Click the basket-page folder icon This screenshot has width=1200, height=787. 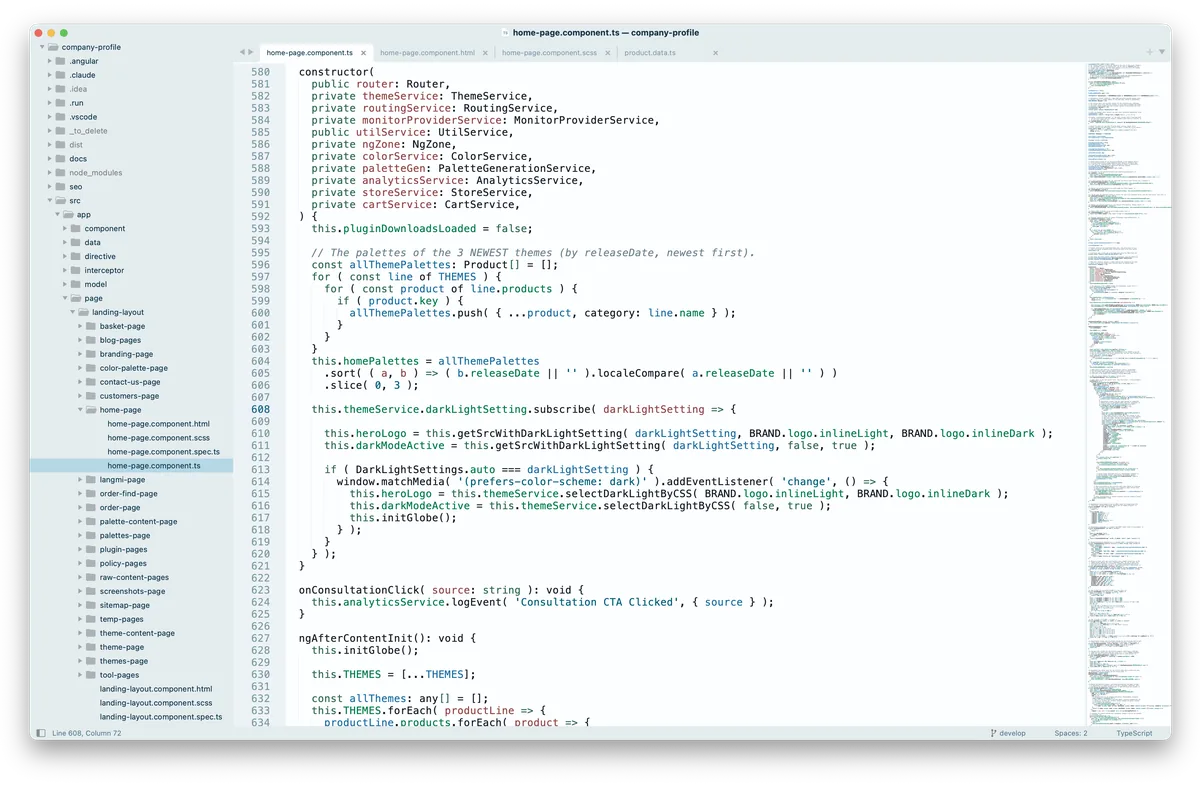point(91,326)
